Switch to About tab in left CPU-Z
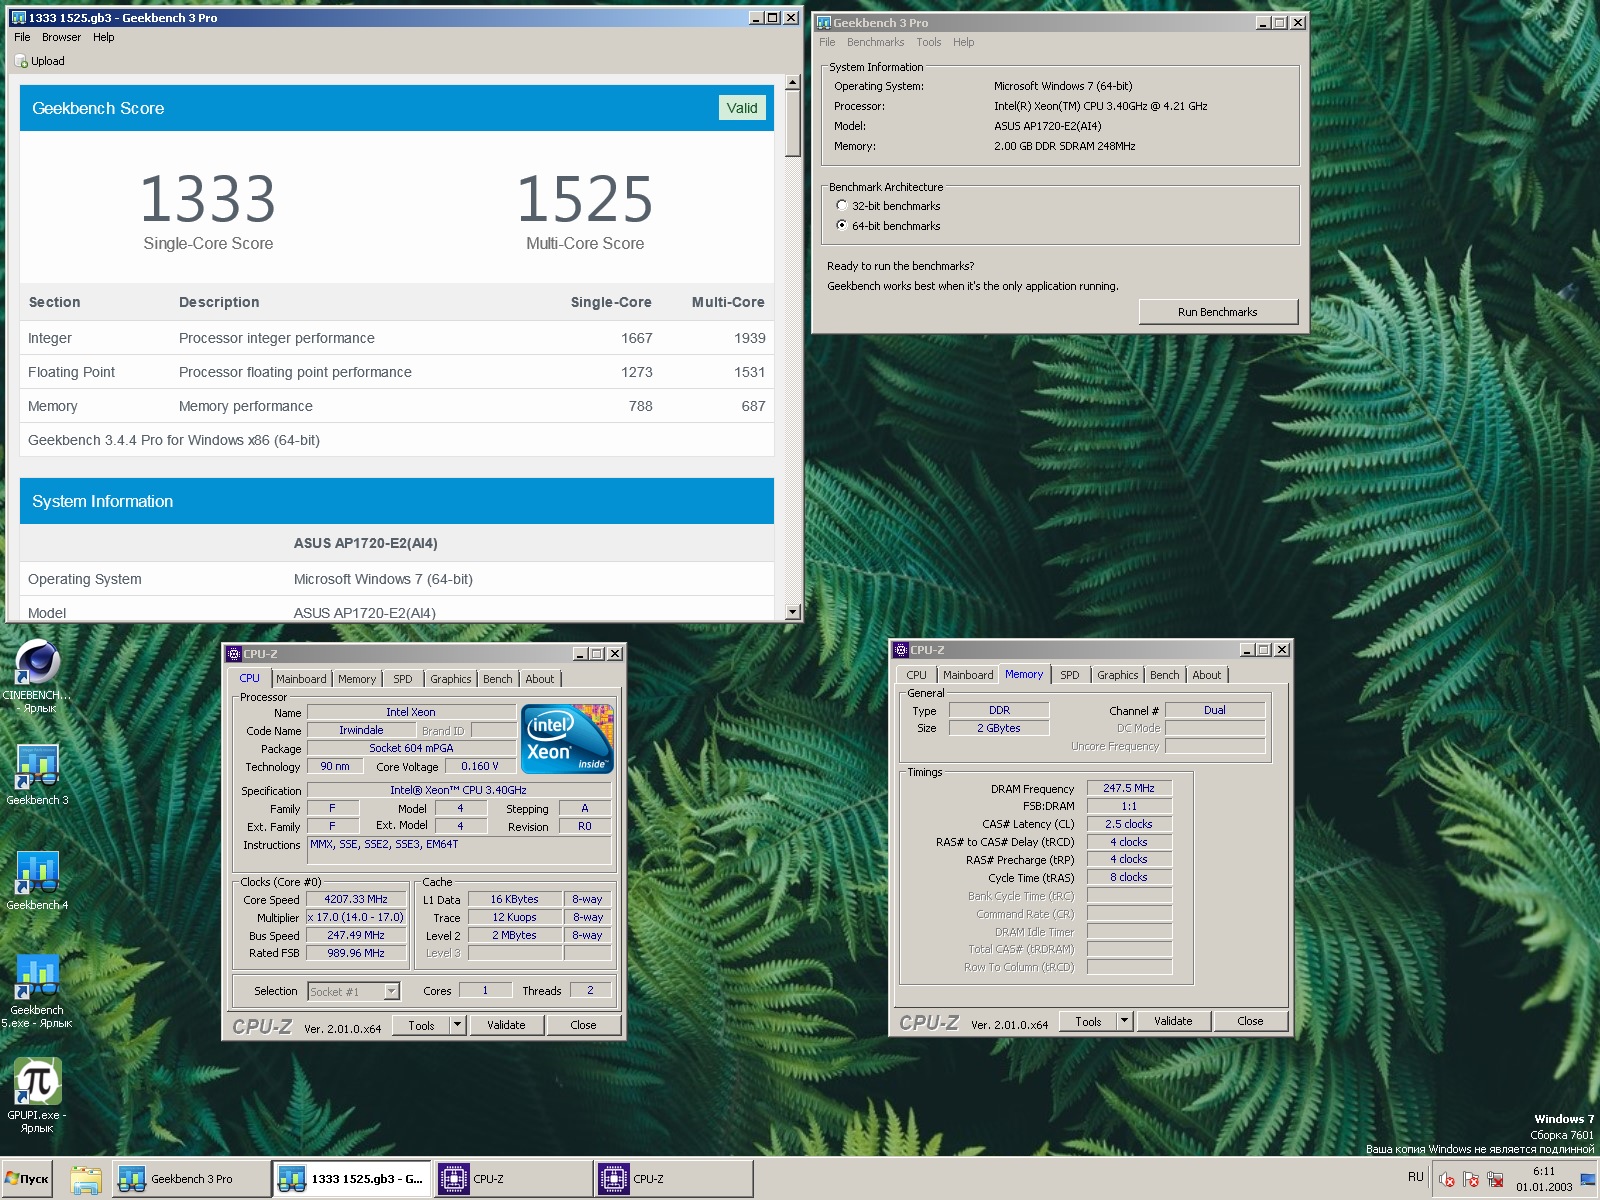The height and width of the screenshot is (1200, 1600). pos(540,679)
